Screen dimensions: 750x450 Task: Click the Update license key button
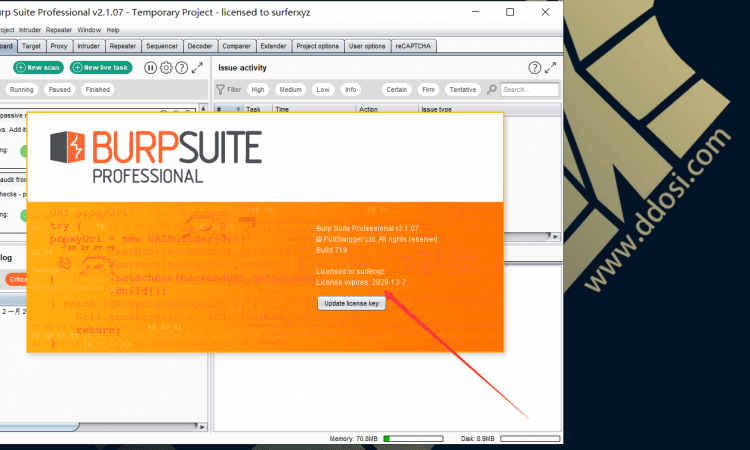[x=352, y=303]
